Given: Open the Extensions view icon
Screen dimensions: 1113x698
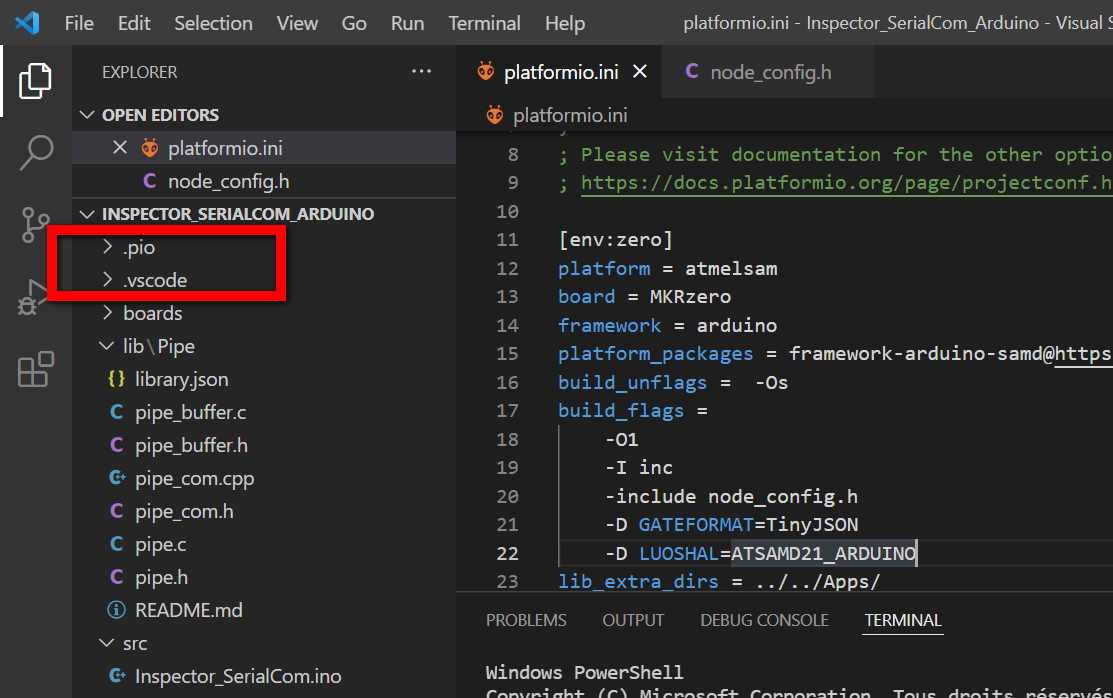Looking at the screenshot, I should click(x=36, y=370).
